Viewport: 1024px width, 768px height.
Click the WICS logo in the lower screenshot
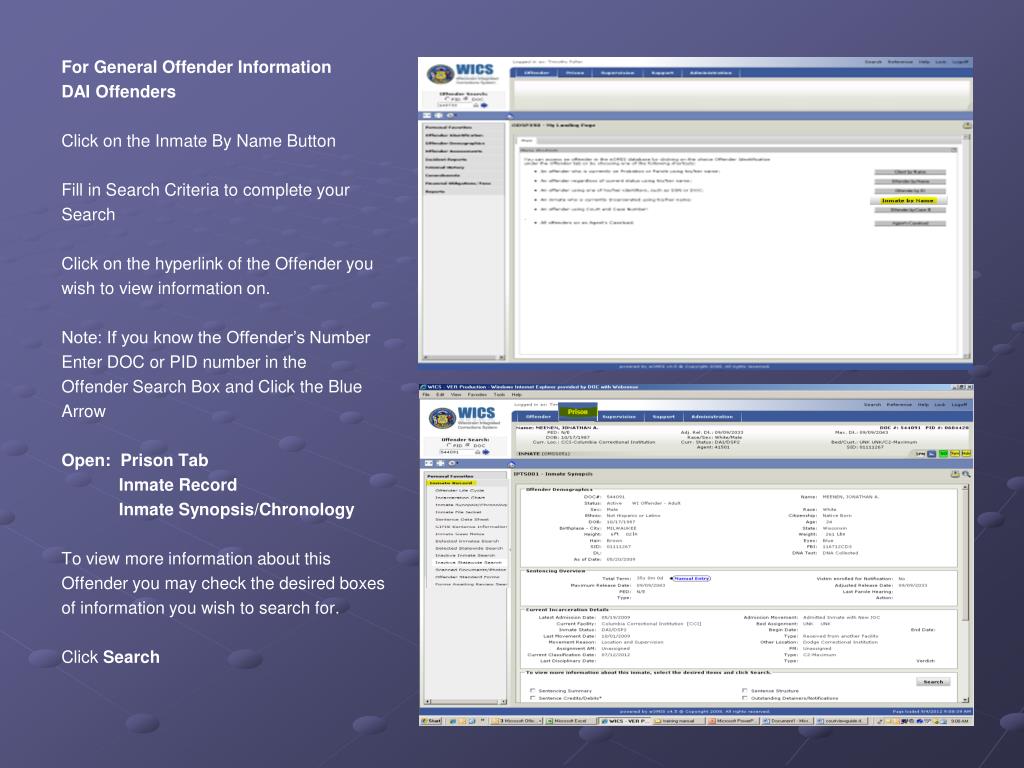465,417
